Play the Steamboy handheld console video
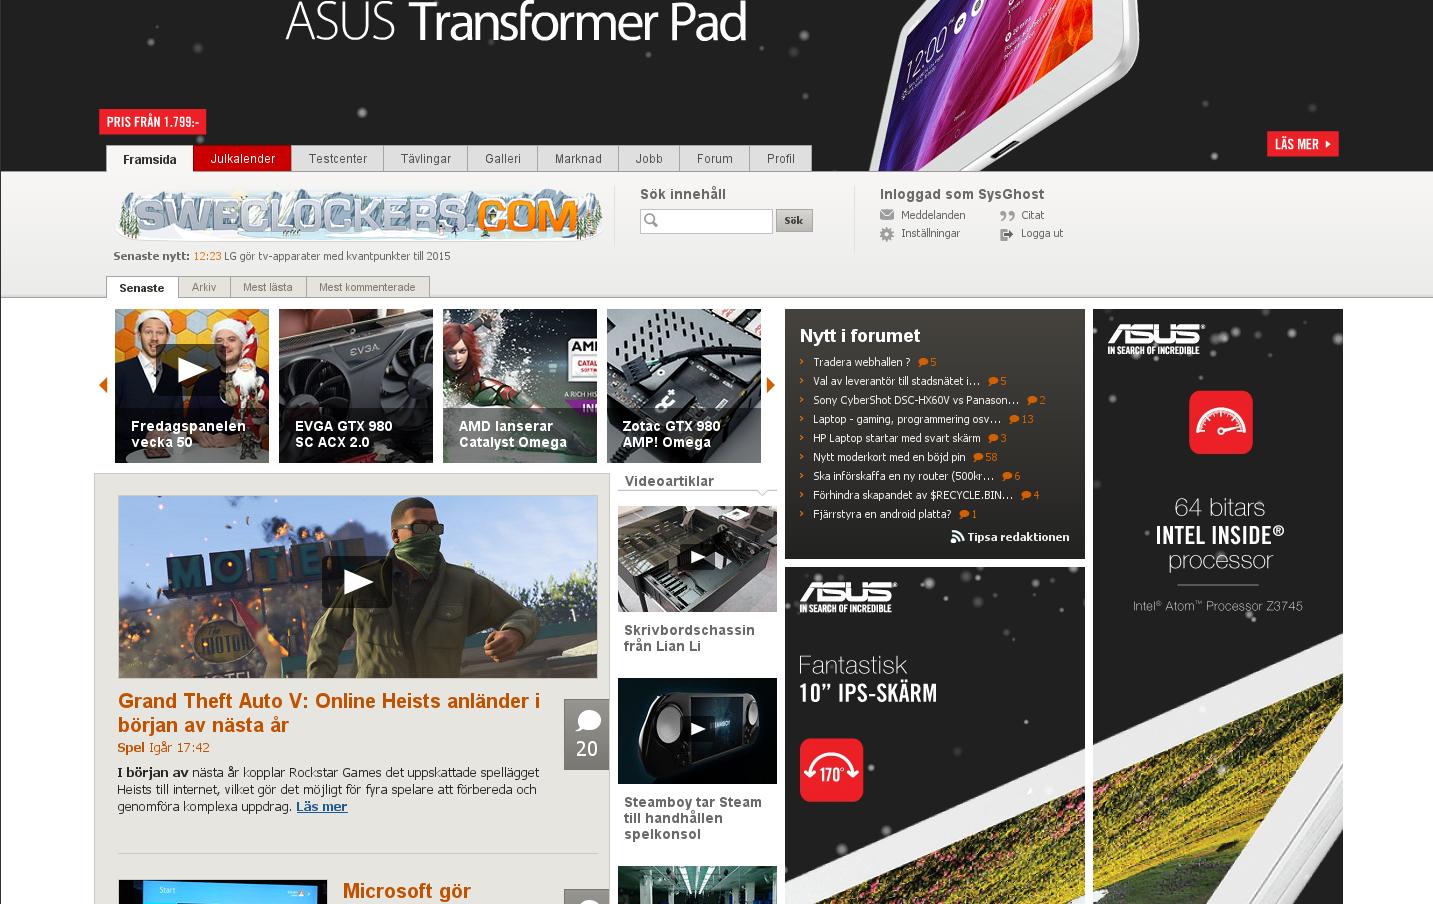The width and height of the screenshot is (1433, 904). pos(697,729)
